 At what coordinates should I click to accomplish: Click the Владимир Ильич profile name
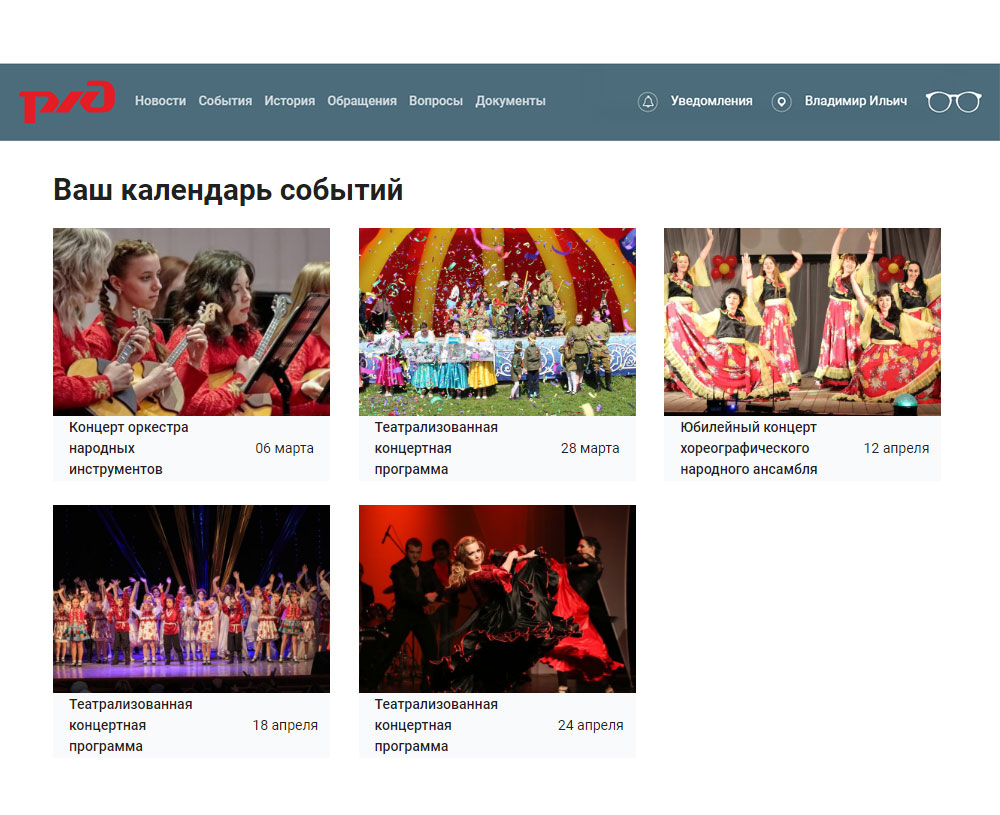[855, 101]
